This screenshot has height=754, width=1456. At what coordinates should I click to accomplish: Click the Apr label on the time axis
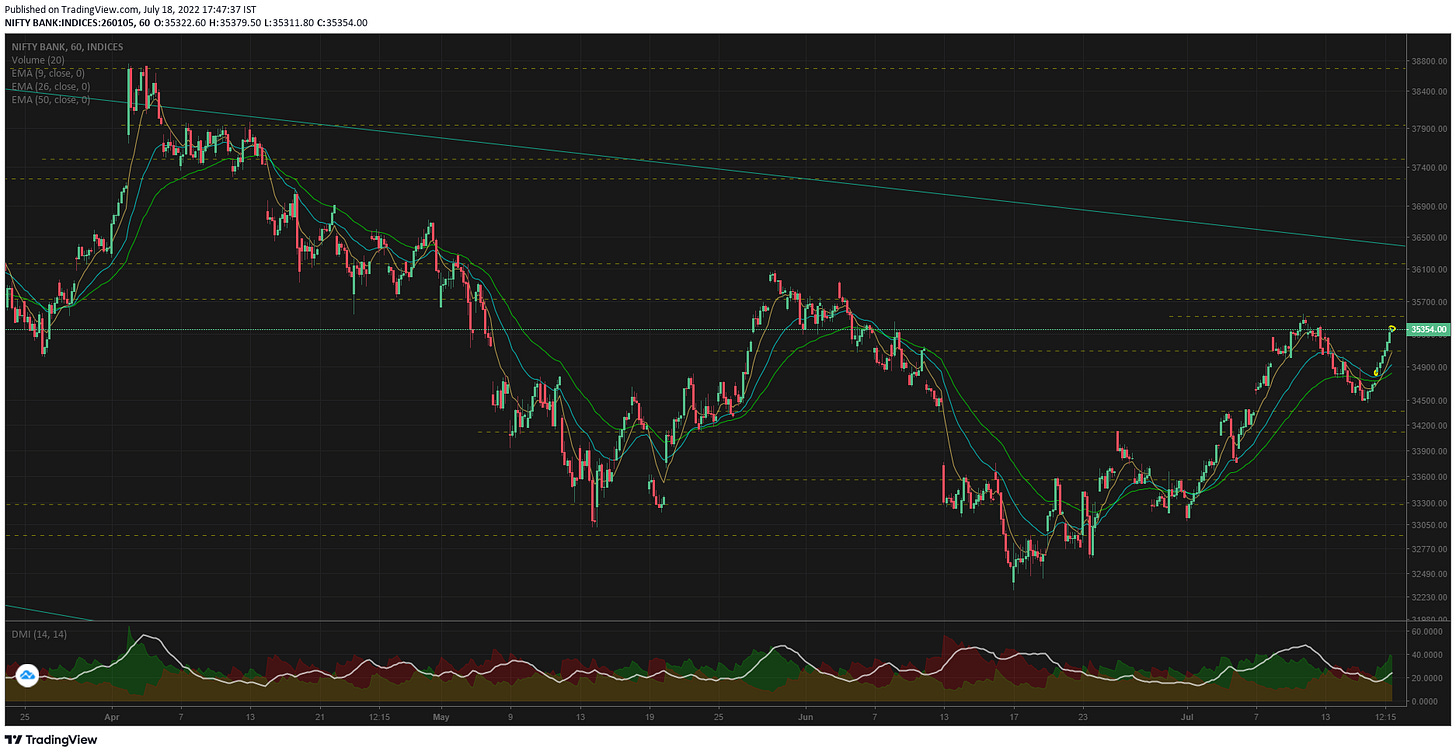point(110,718)
